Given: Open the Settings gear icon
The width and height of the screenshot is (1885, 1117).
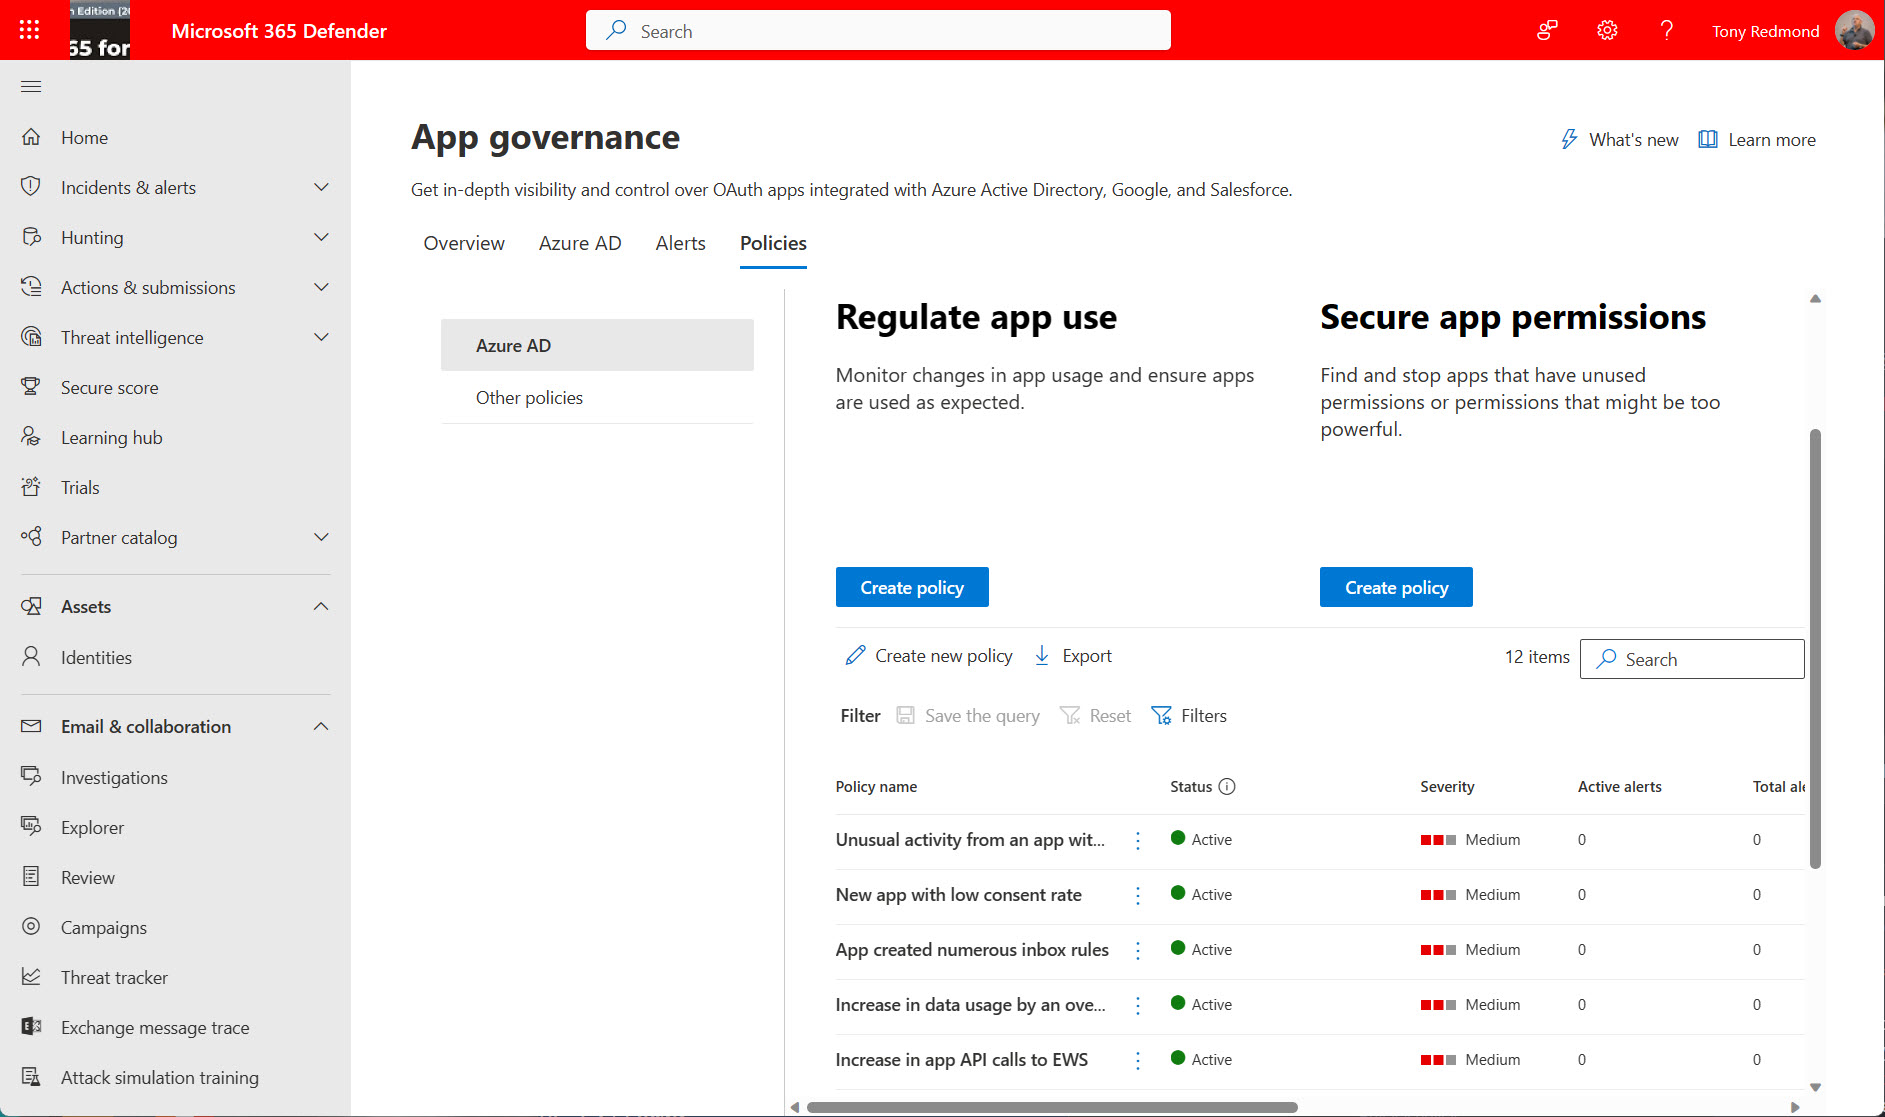Looking at the screenshot, I should 1607,30.
